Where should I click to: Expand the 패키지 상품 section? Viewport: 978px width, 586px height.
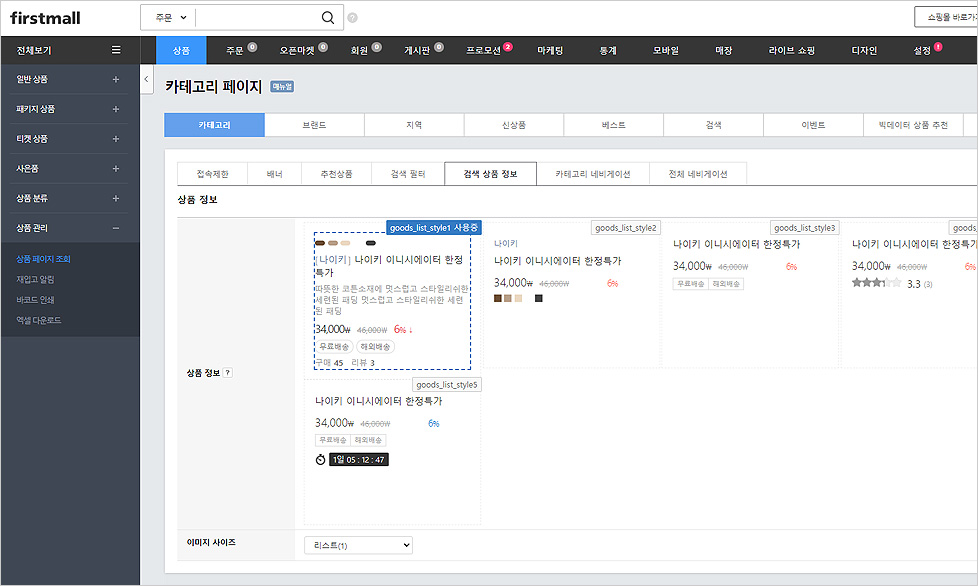click(115, 109)
